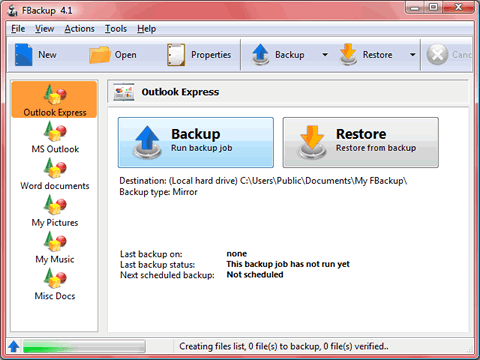Viewport: 480px width, 360px height.
Task: Click the toolbar Restore orange arrow icon
Action: coord(348,54)
